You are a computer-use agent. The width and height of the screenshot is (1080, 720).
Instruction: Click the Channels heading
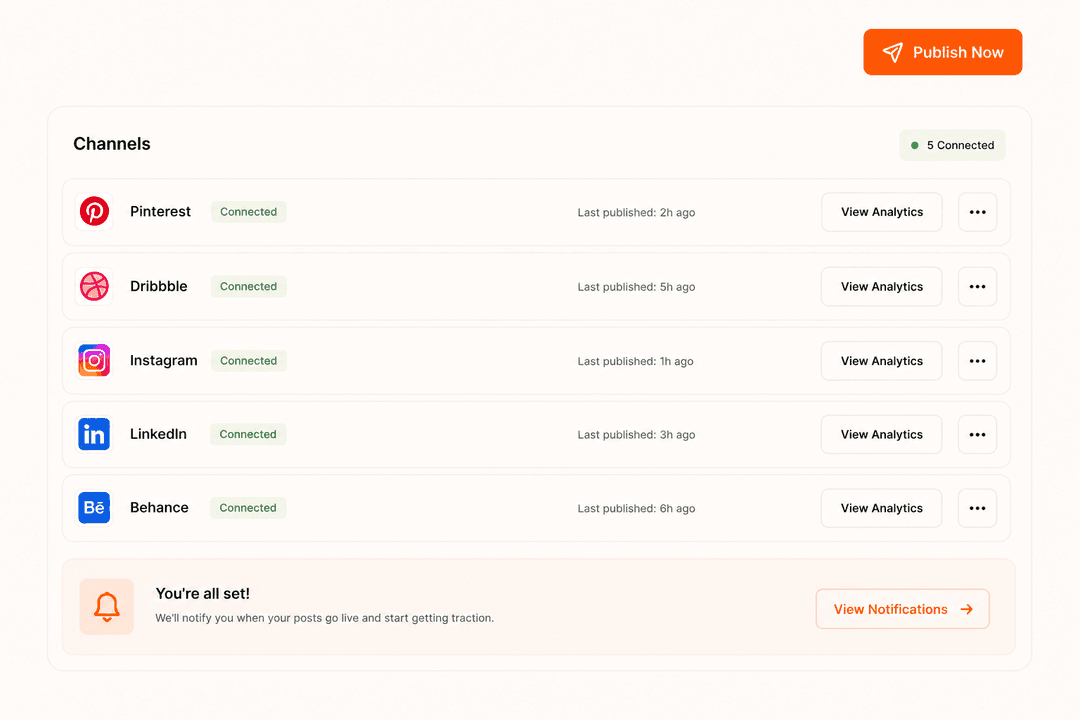pos(112,144)
